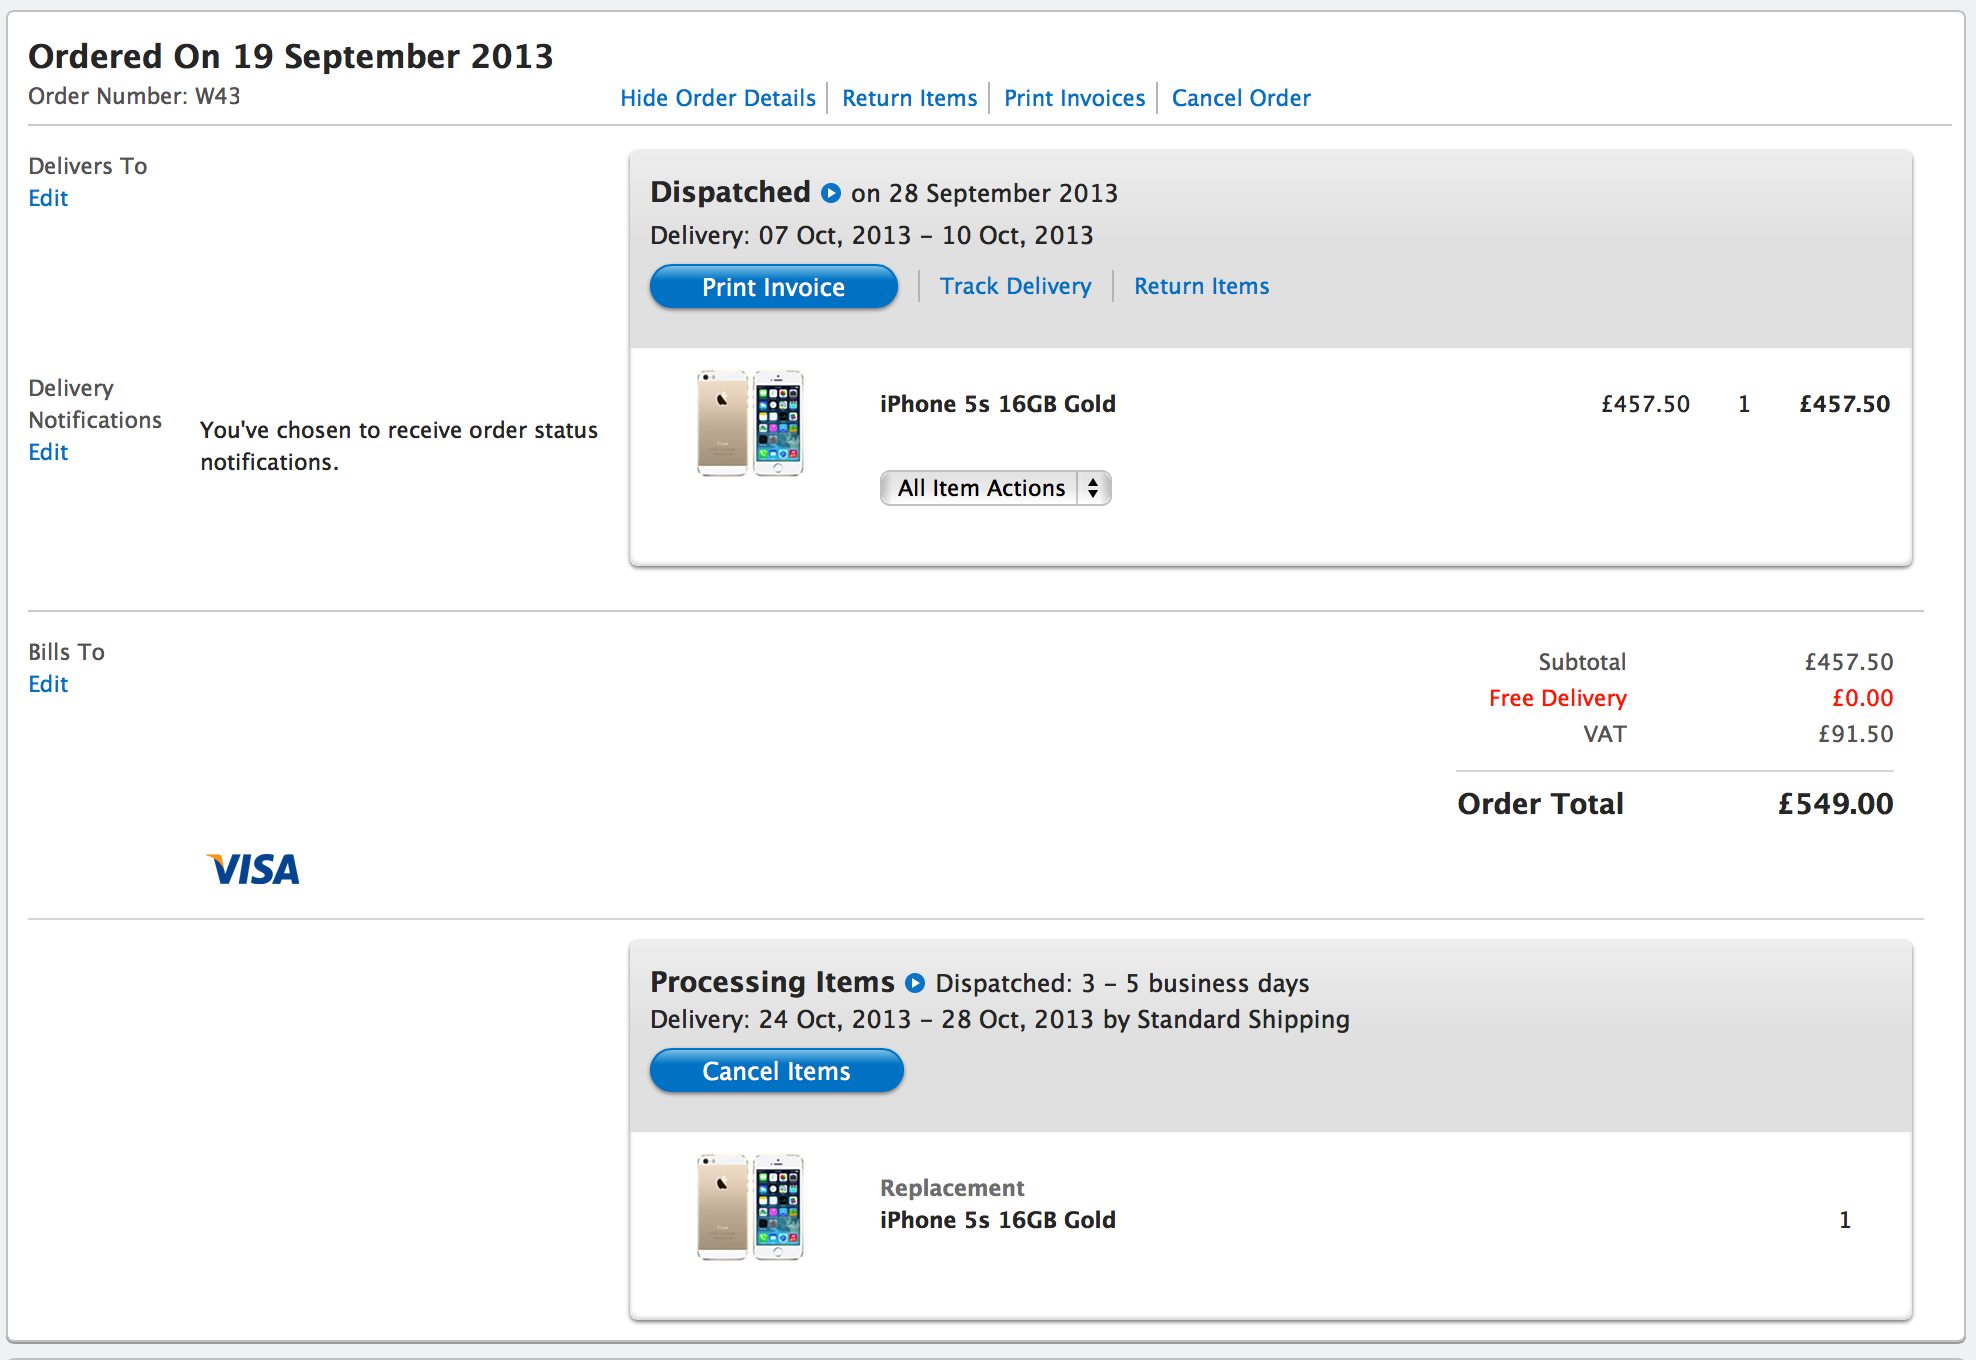Click the dispatched iPhone 5s 16GB Gold title
Image resolution: width=1976 pixels, height=1360 pixels.
coord(997,404)
